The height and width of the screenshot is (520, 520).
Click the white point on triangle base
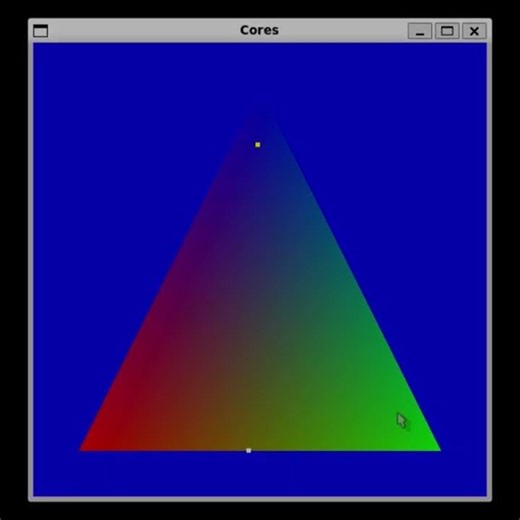tap(248, 450)
